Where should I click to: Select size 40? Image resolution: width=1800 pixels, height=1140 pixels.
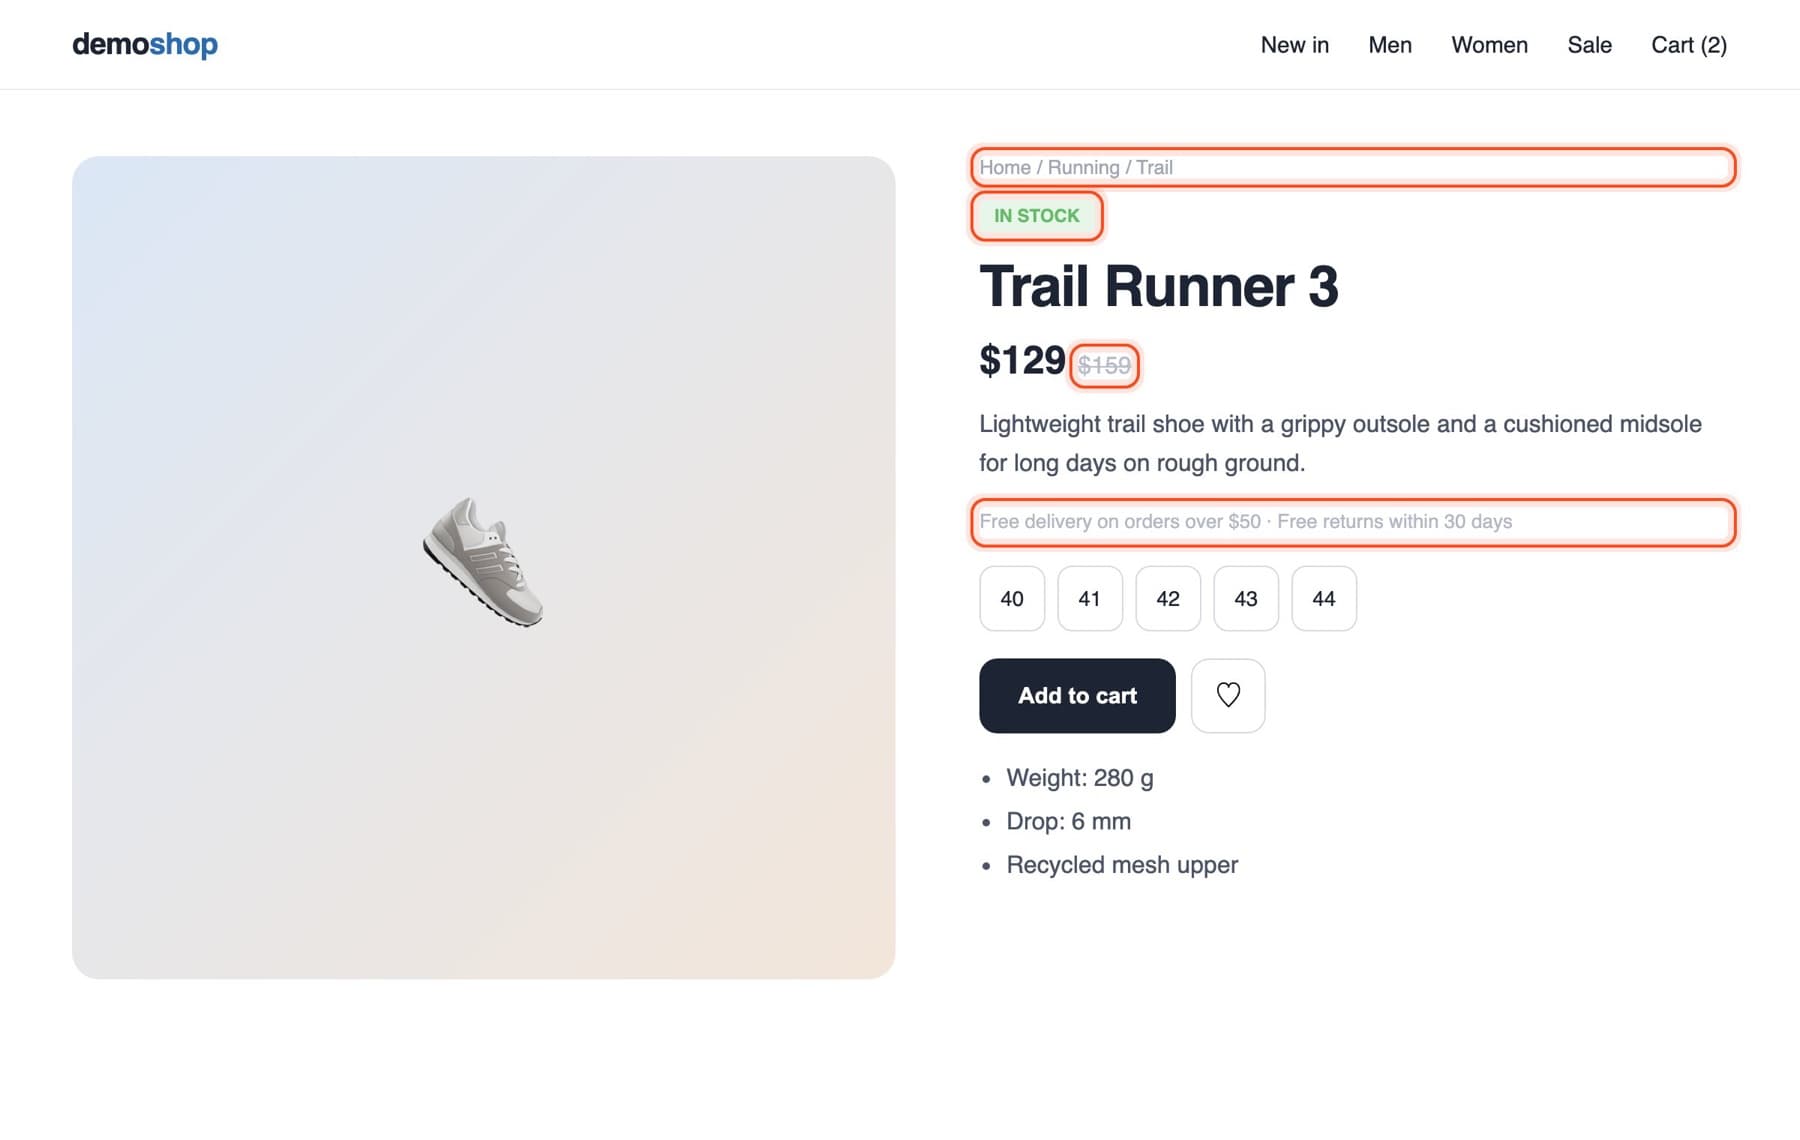click(1012, 598)
